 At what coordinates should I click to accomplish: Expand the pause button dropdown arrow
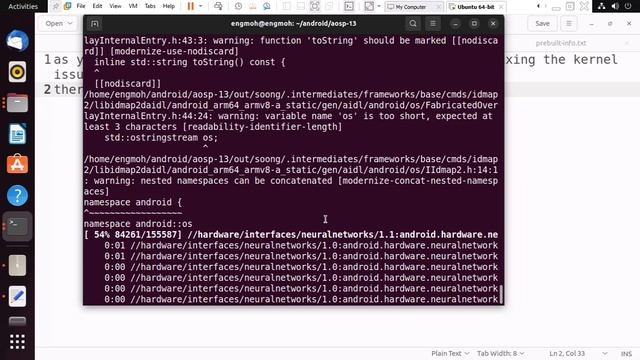pos(200,6)
